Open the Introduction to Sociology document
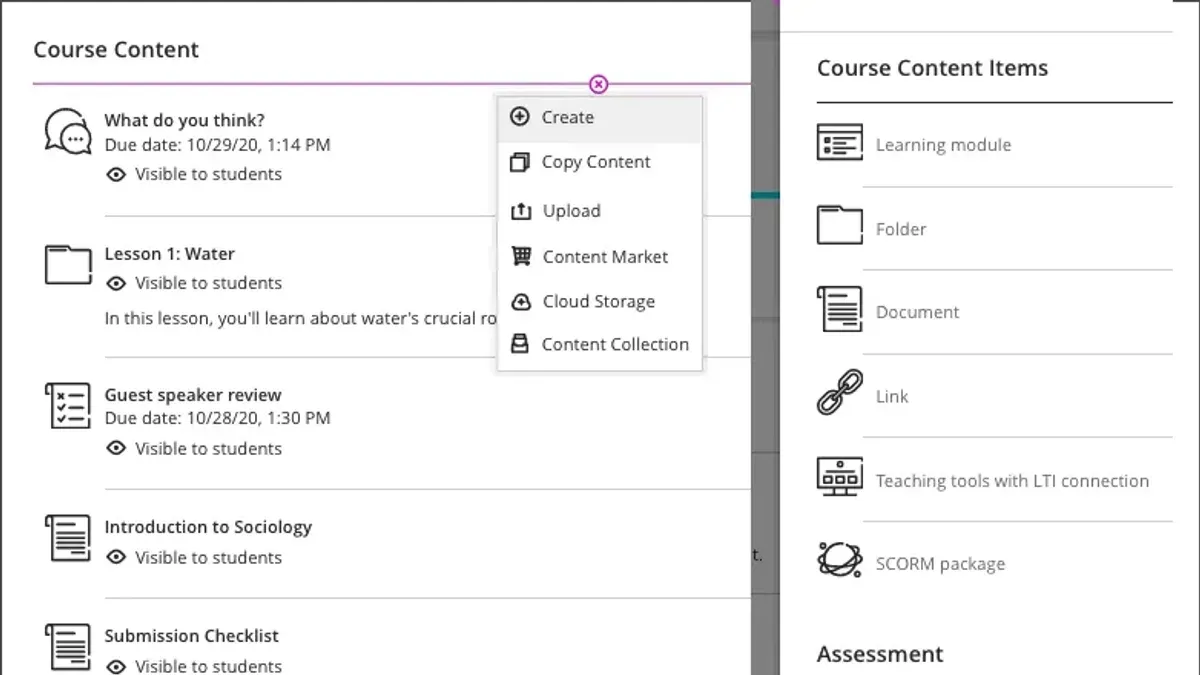1200x675 pixels. coord(208,527)
